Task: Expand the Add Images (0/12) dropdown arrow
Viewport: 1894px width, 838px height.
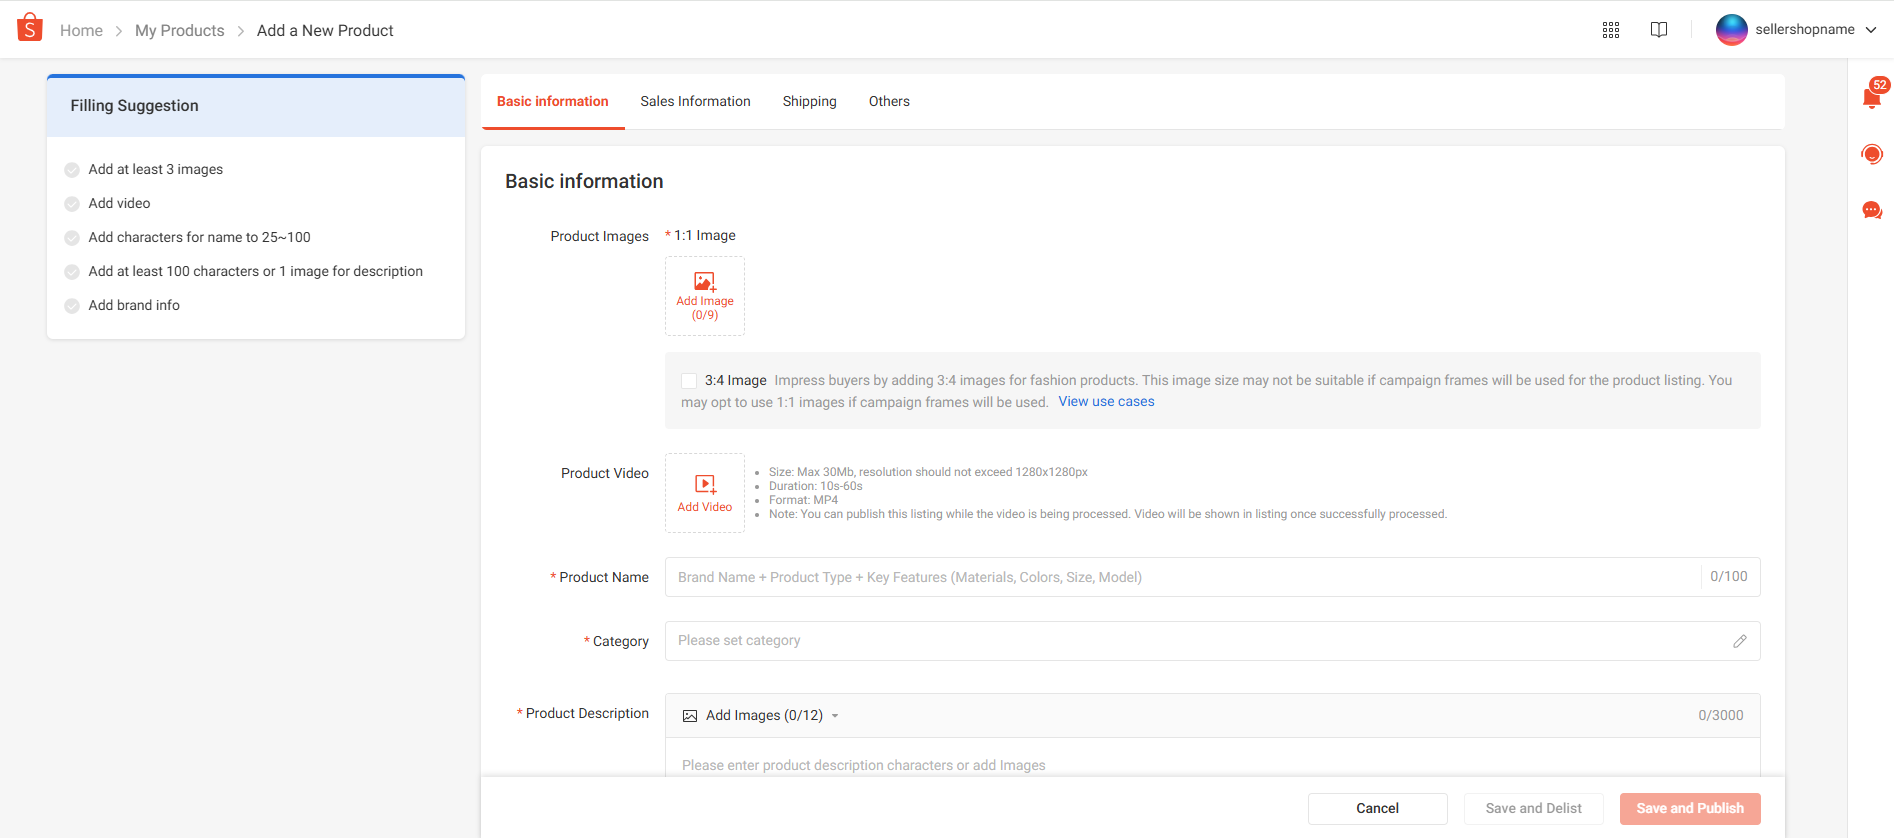Action: pos(835,716)
